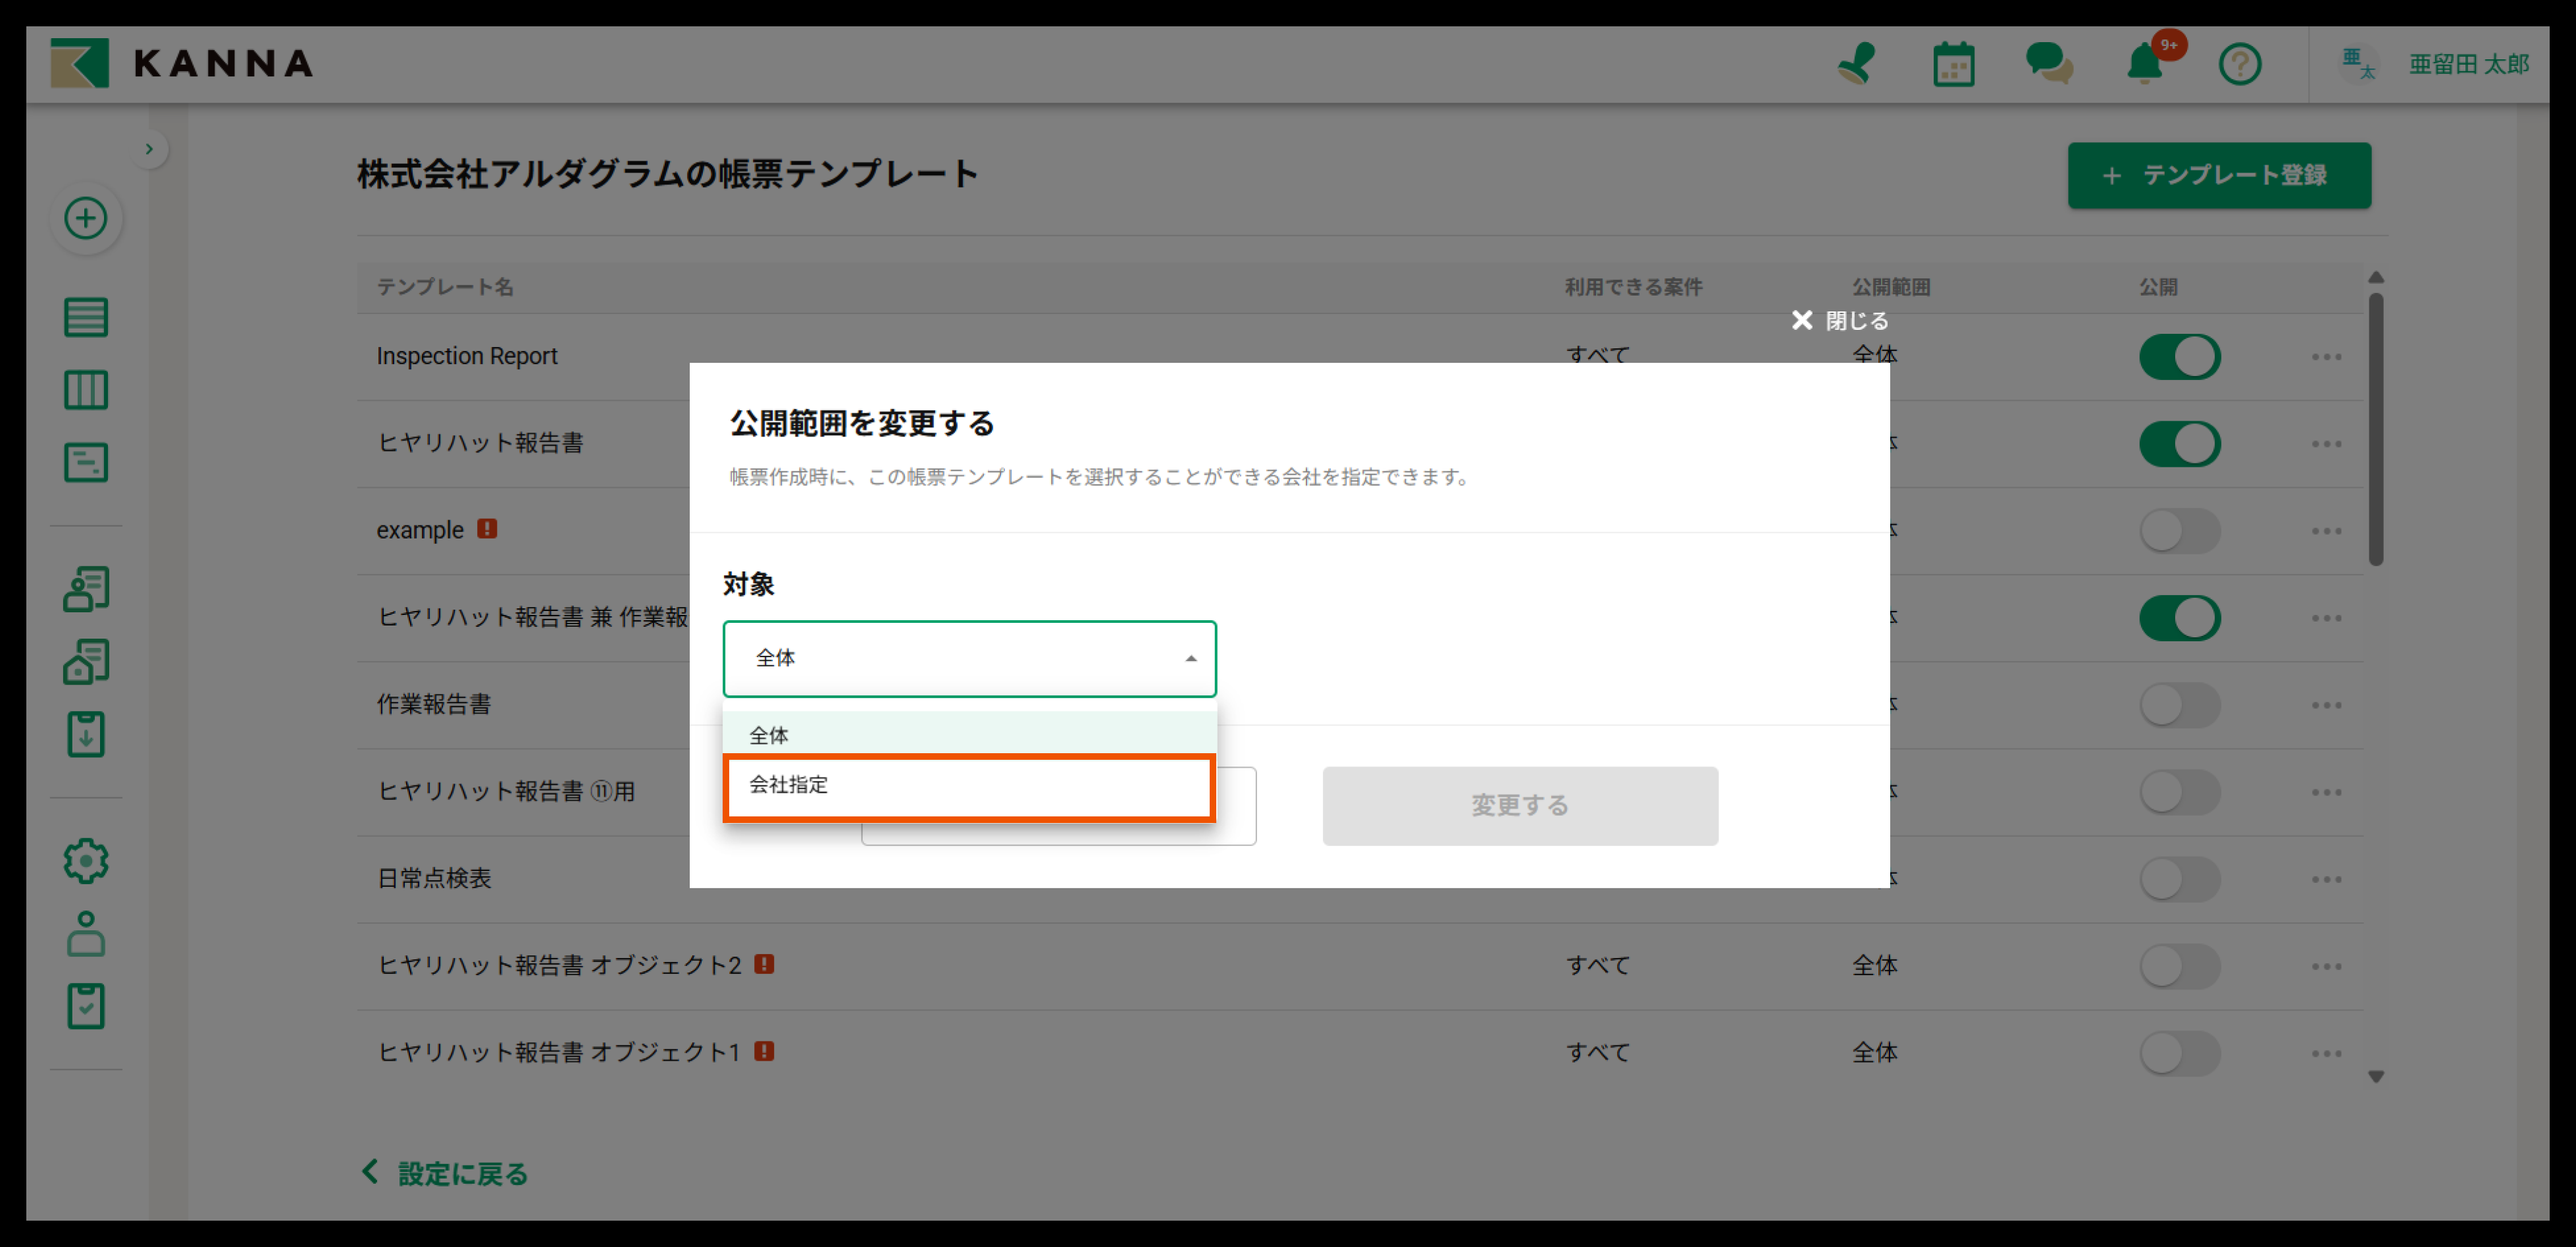This screenshot has width=2576, height=1247.
Task: Expand the sidebar with chevron arrow
Action: tap(149, 149)
